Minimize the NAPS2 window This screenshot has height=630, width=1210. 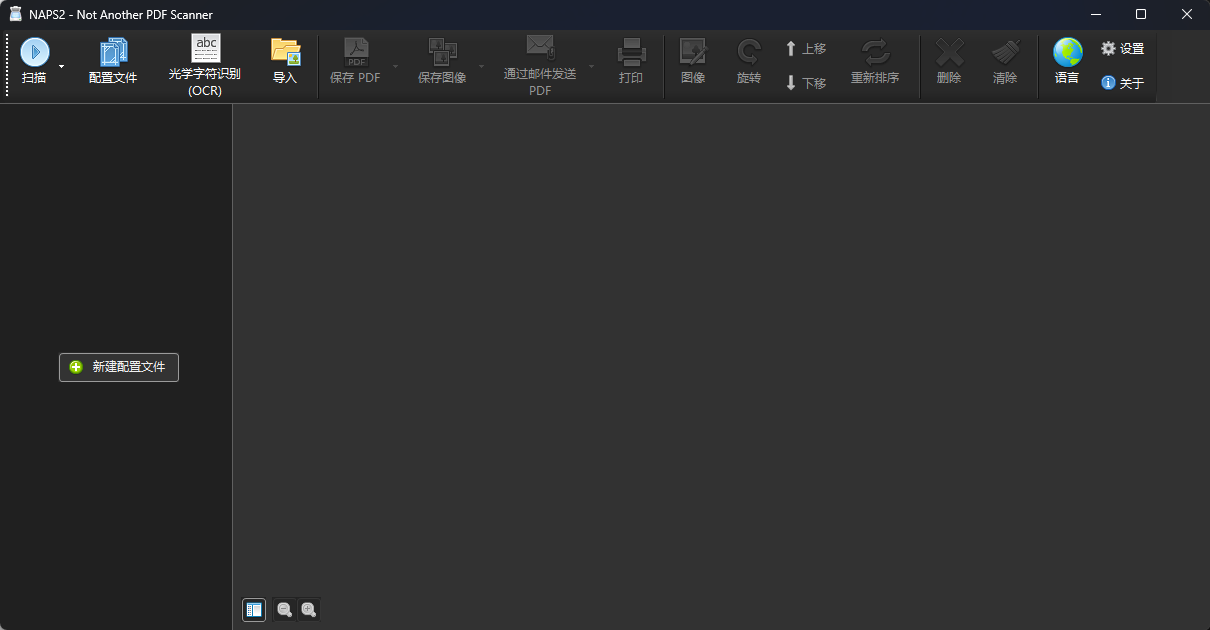tap(1096, 14)
